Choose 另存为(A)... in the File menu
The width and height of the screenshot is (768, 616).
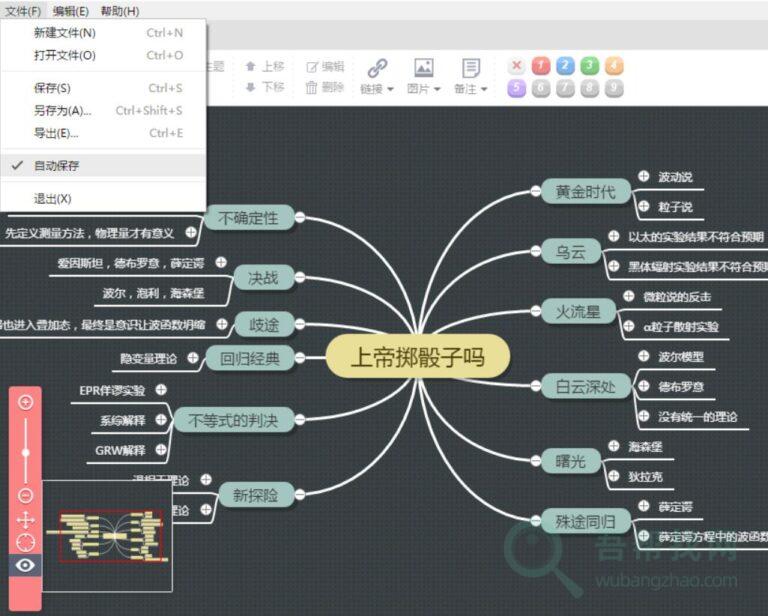point(62,110)
